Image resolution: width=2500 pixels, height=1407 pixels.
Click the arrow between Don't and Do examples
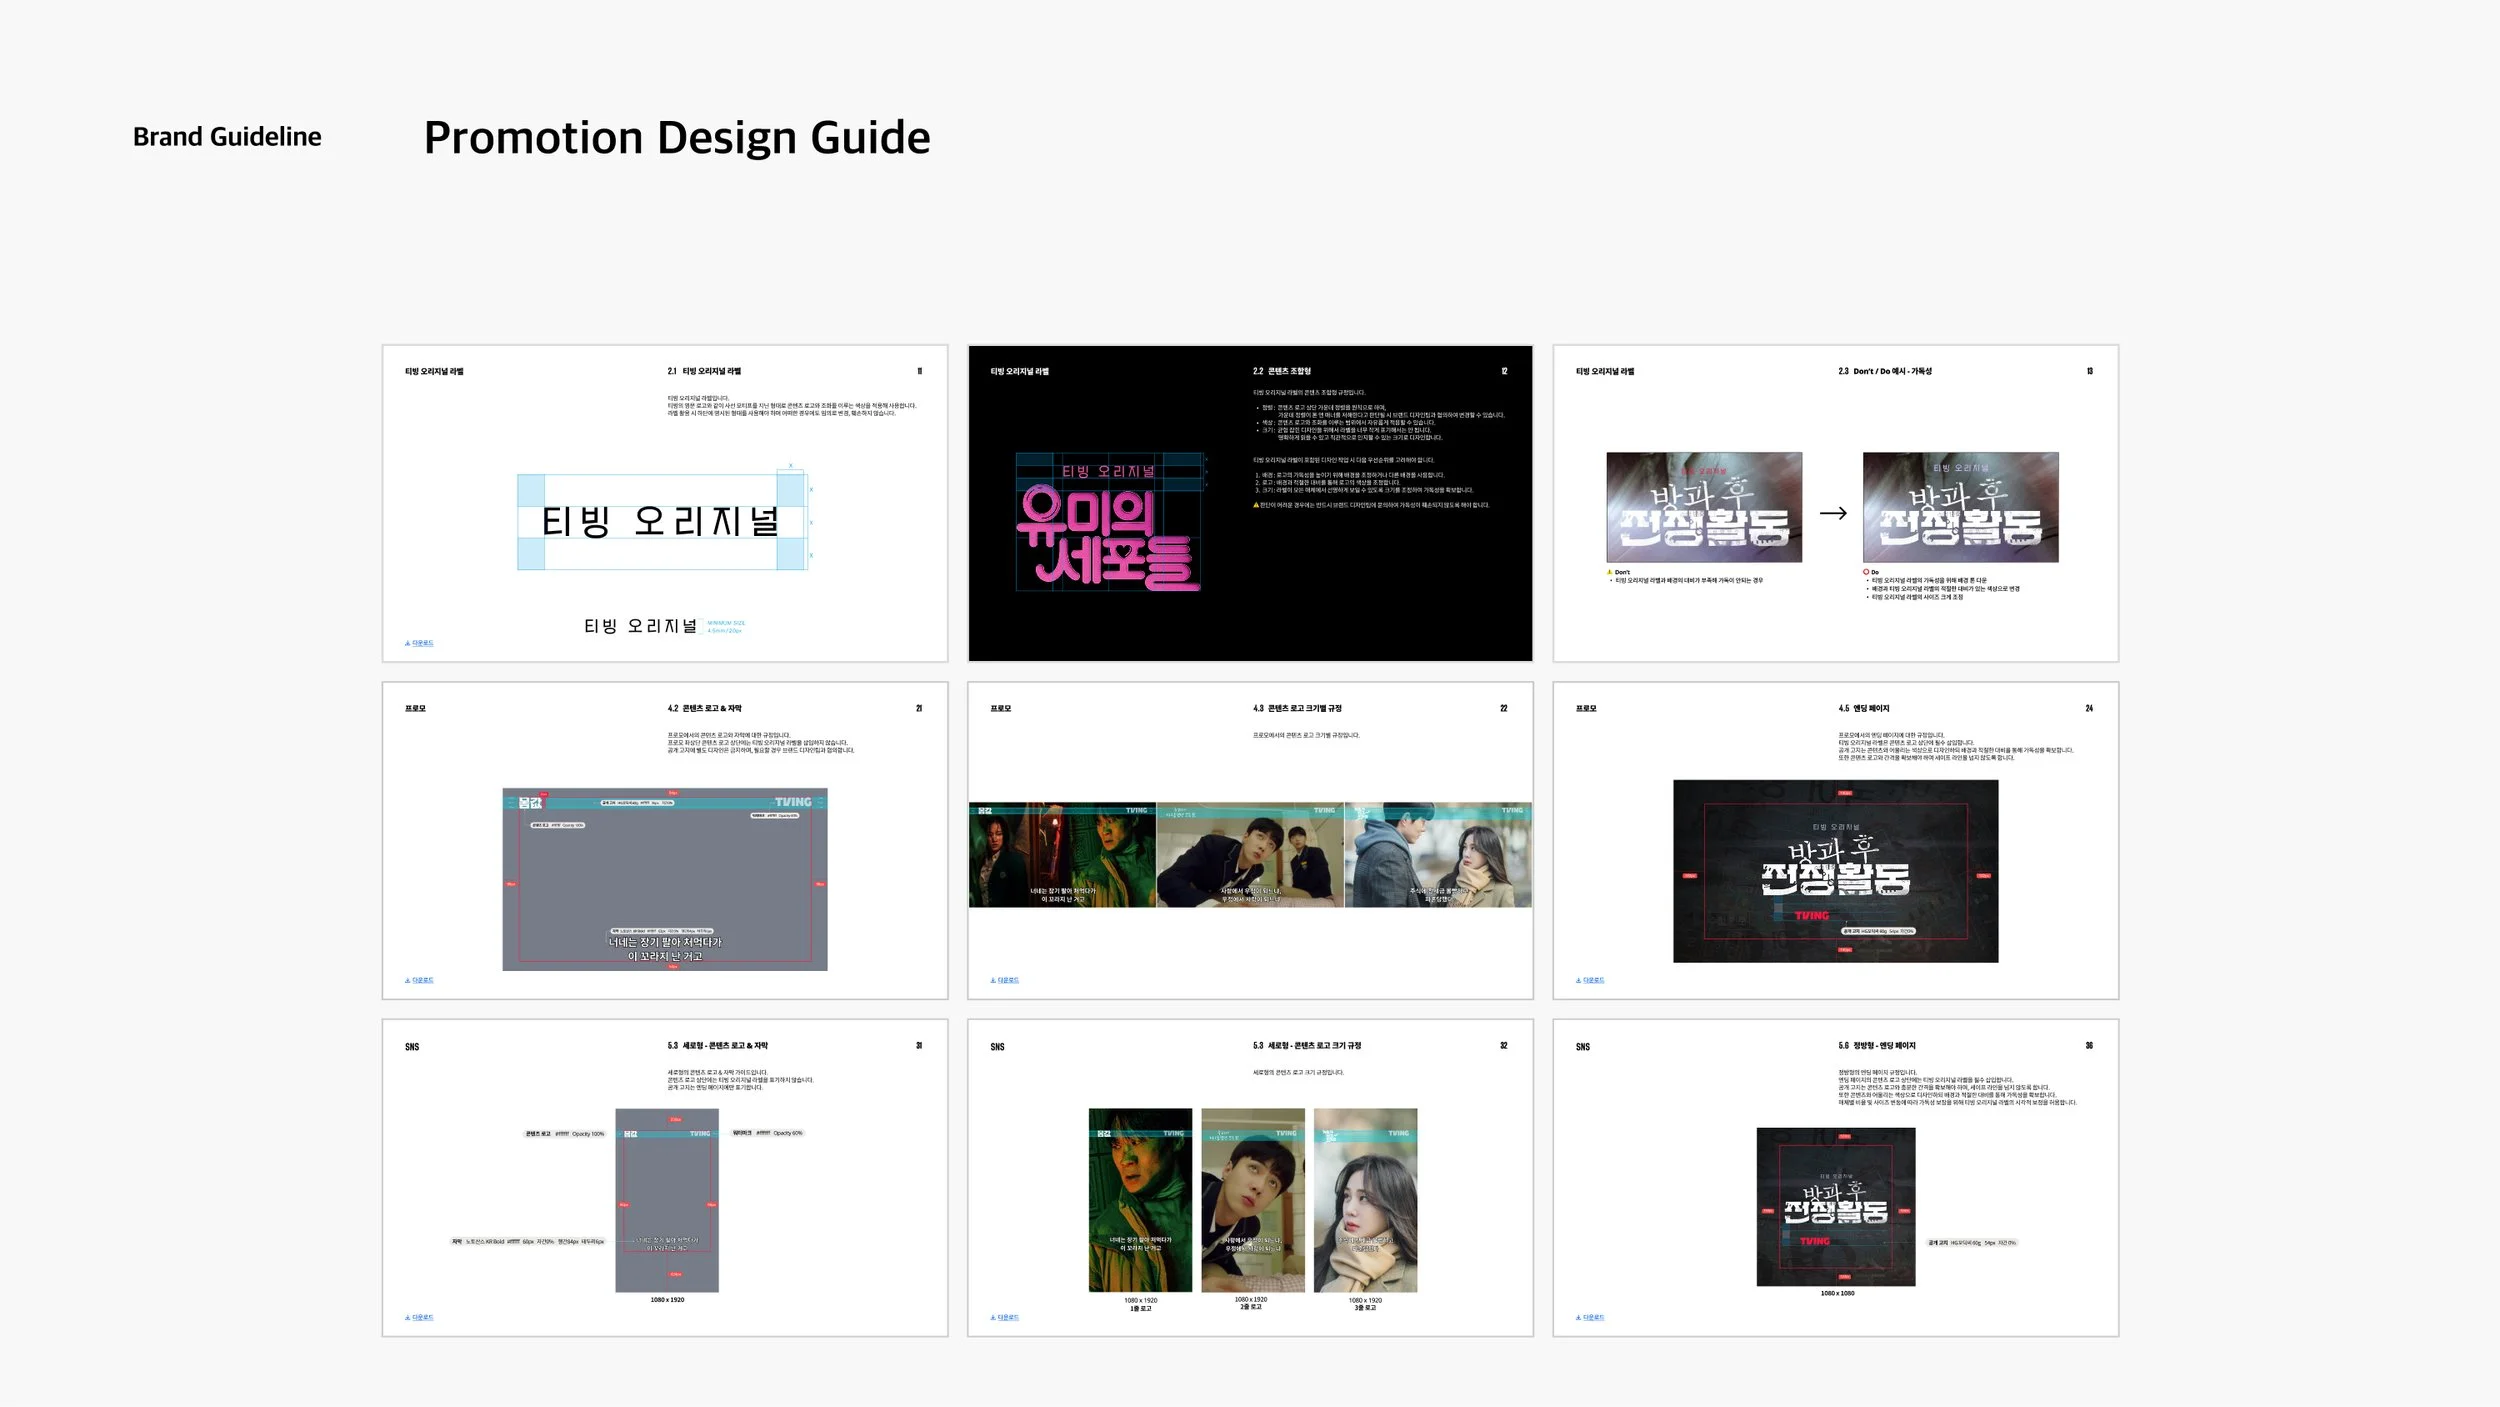1832,513
